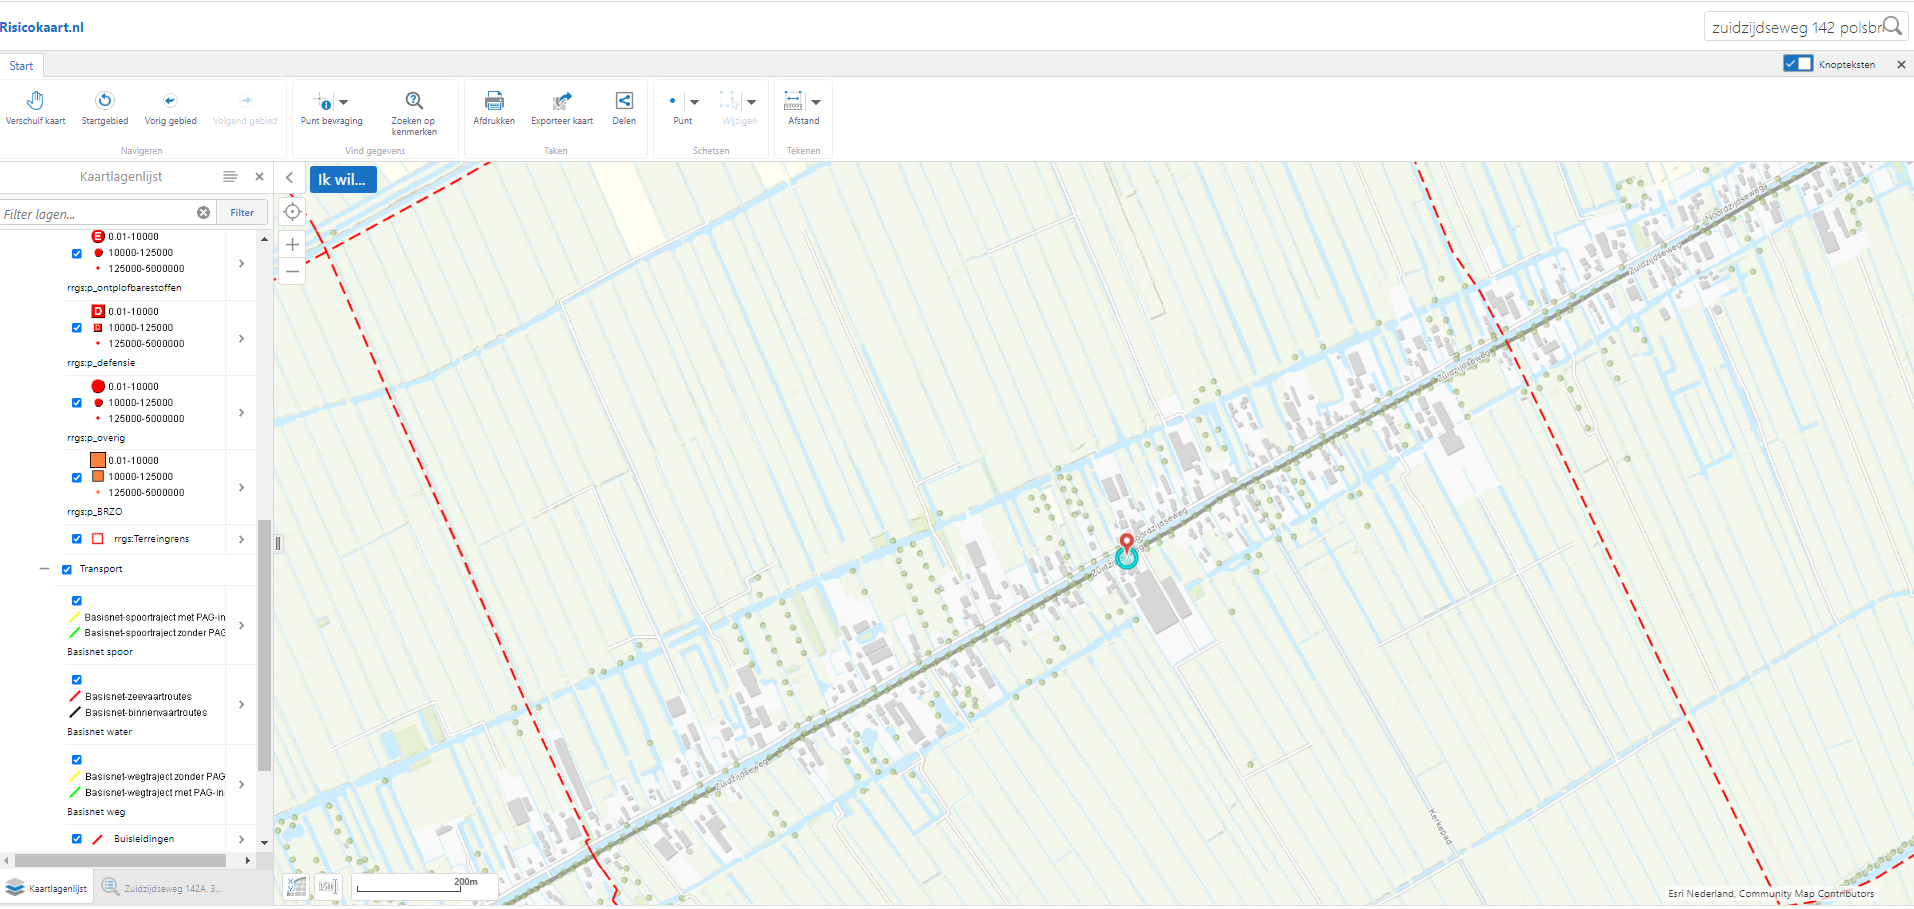Select the Verschuif kaart pan tool
Screen dimensions: 1914x909
[35, 101]
